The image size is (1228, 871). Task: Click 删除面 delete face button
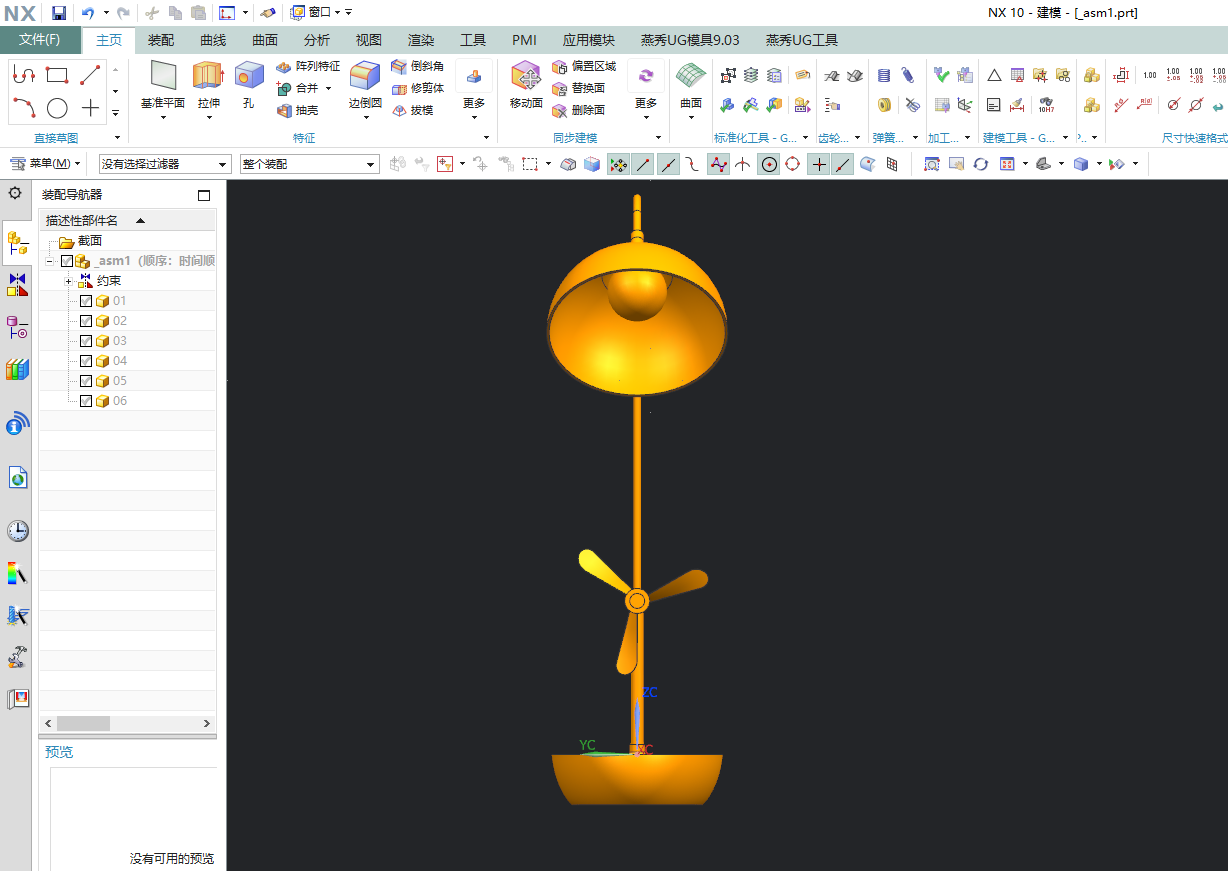click(x=578, y=110)
